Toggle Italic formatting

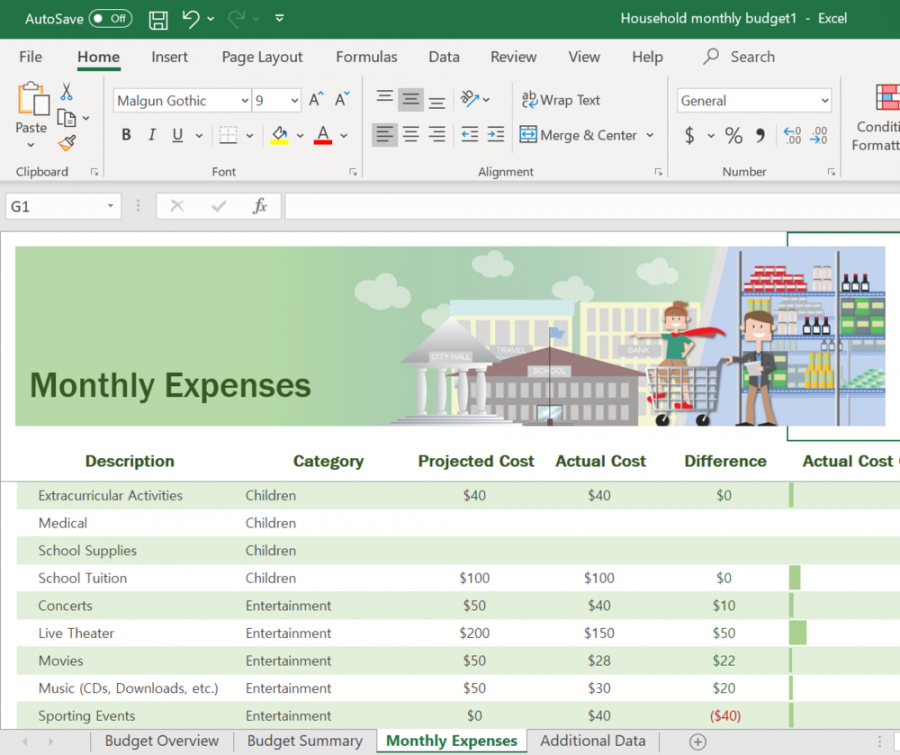click(152, 135)
